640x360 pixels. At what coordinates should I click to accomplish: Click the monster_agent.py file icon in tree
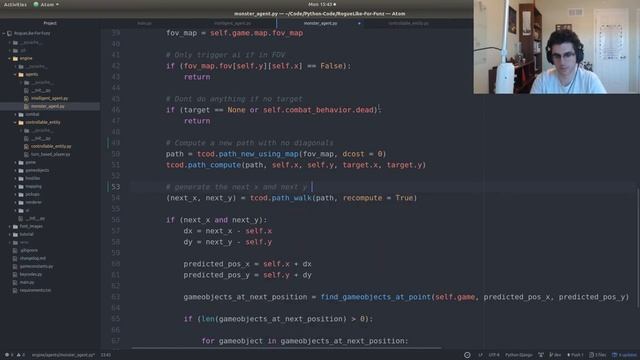27,106
